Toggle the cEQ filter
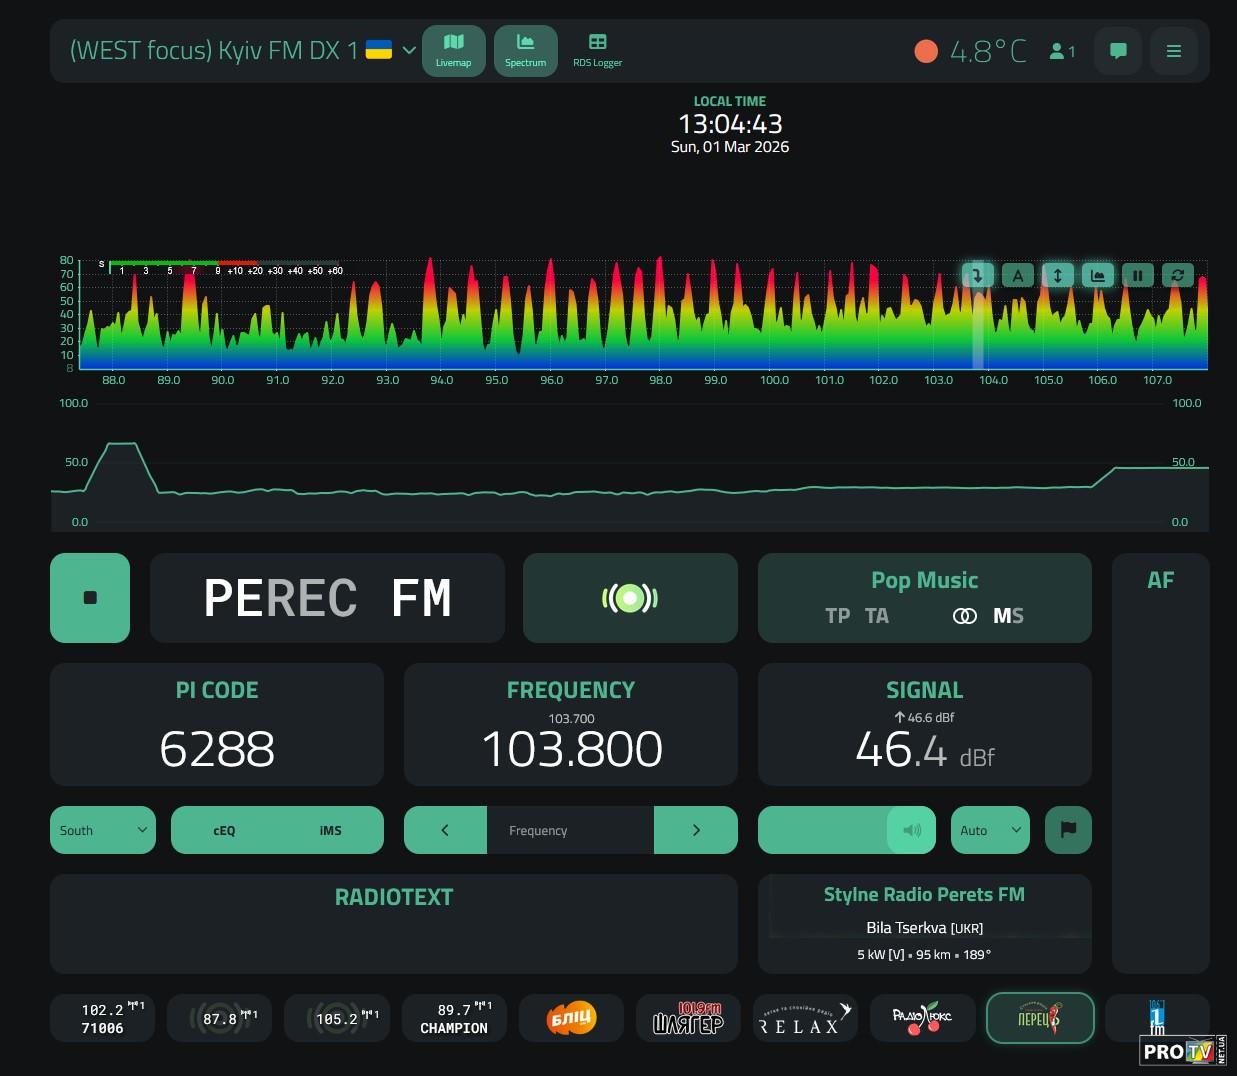The height and width of the screenshot is (1076, 1237). (224, 830)
